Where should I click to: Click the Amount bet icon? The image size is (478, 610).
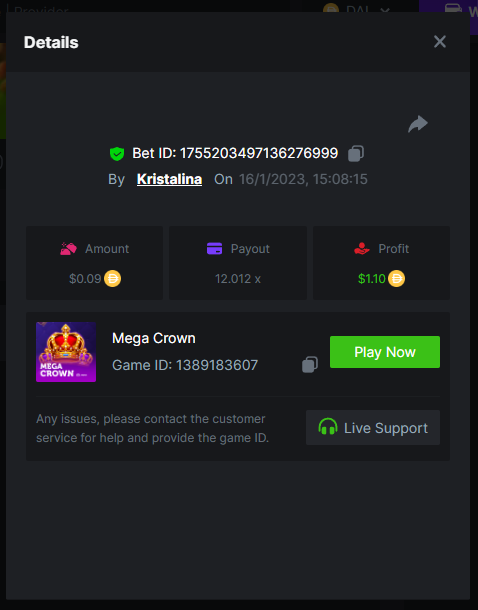click(68, 249)
